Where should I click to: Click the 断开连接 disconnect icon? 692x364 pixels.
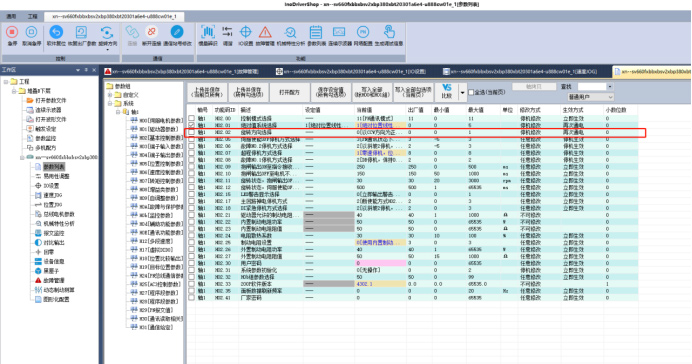click(x=151, y=35)
